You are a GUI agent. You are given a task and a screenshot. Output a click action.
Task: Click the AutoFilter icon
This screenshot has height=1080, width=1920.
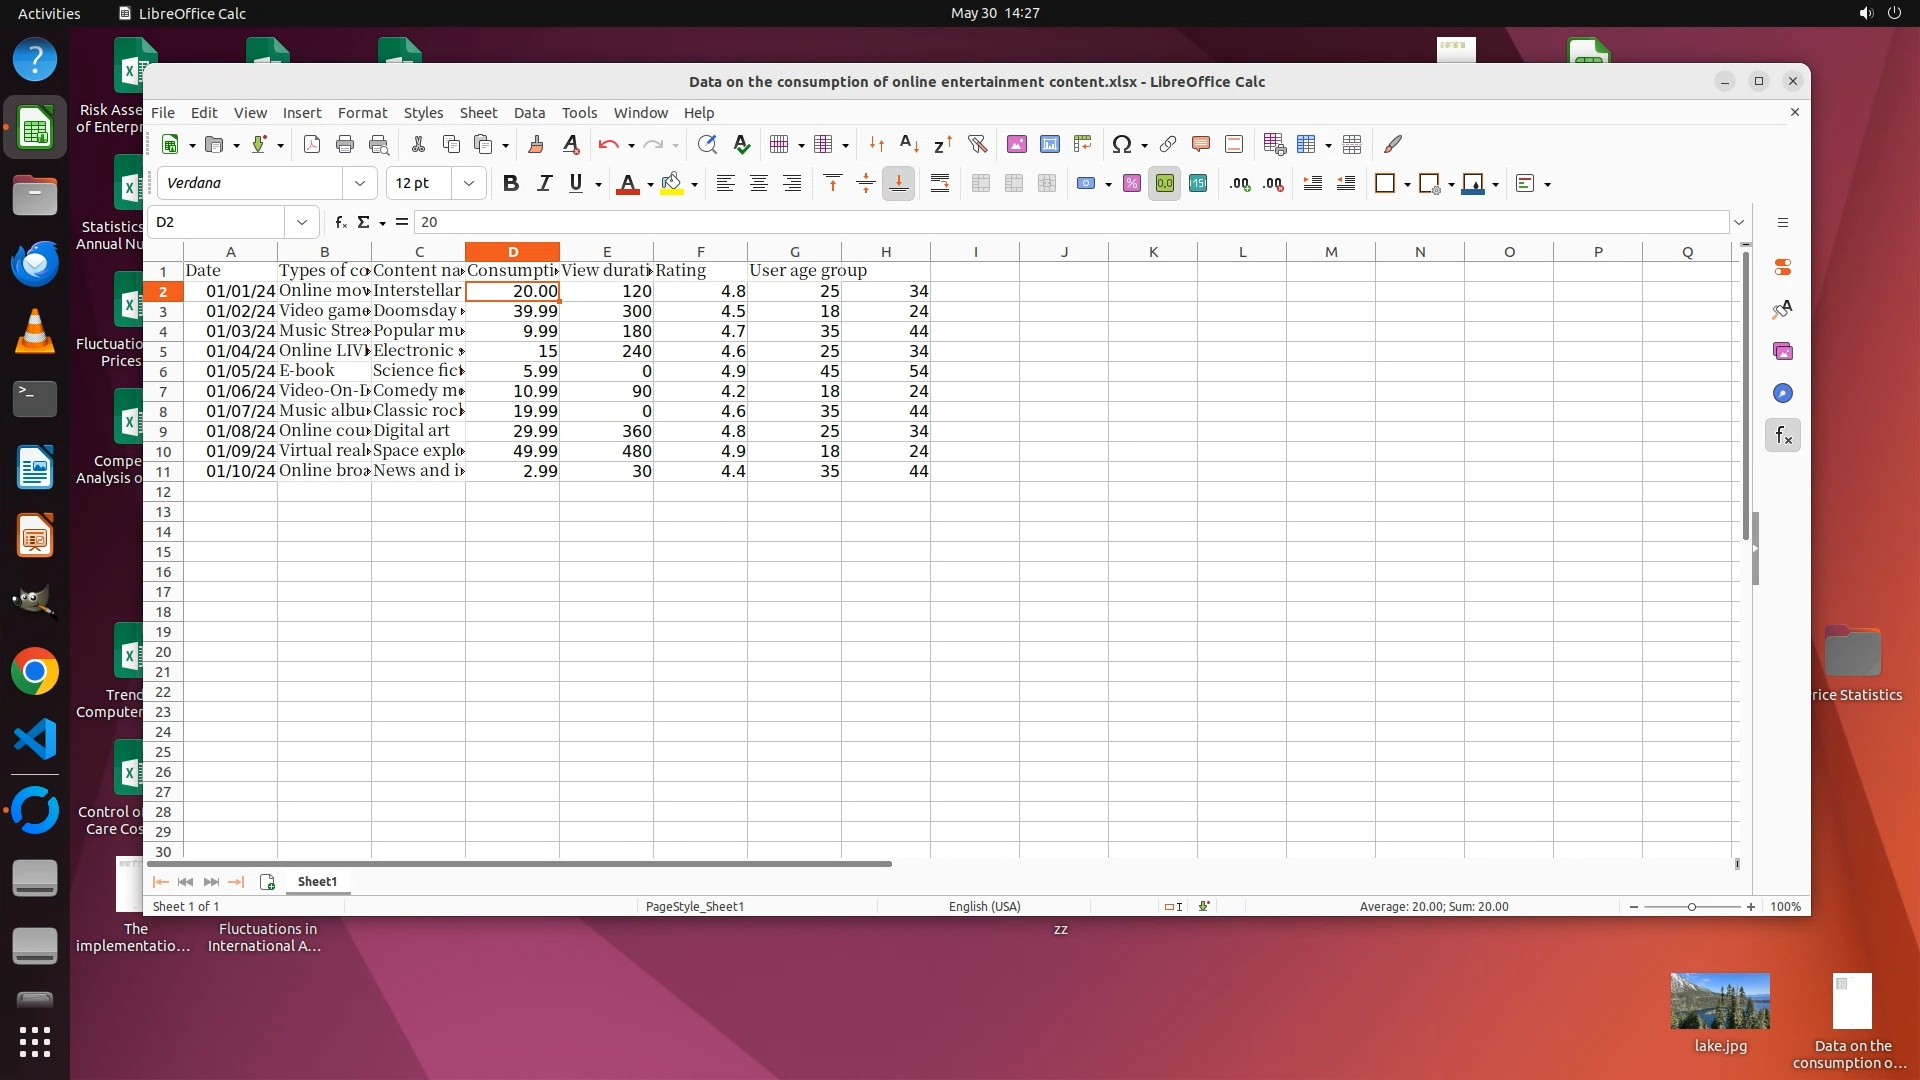[x=977, y=144]
